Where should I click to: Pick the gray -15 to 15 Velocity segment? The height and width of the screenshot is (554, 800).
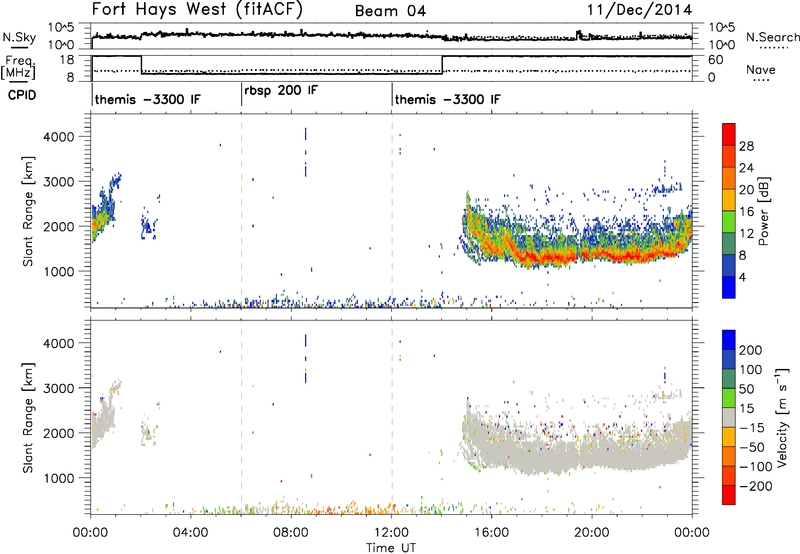tap(729, 417)
